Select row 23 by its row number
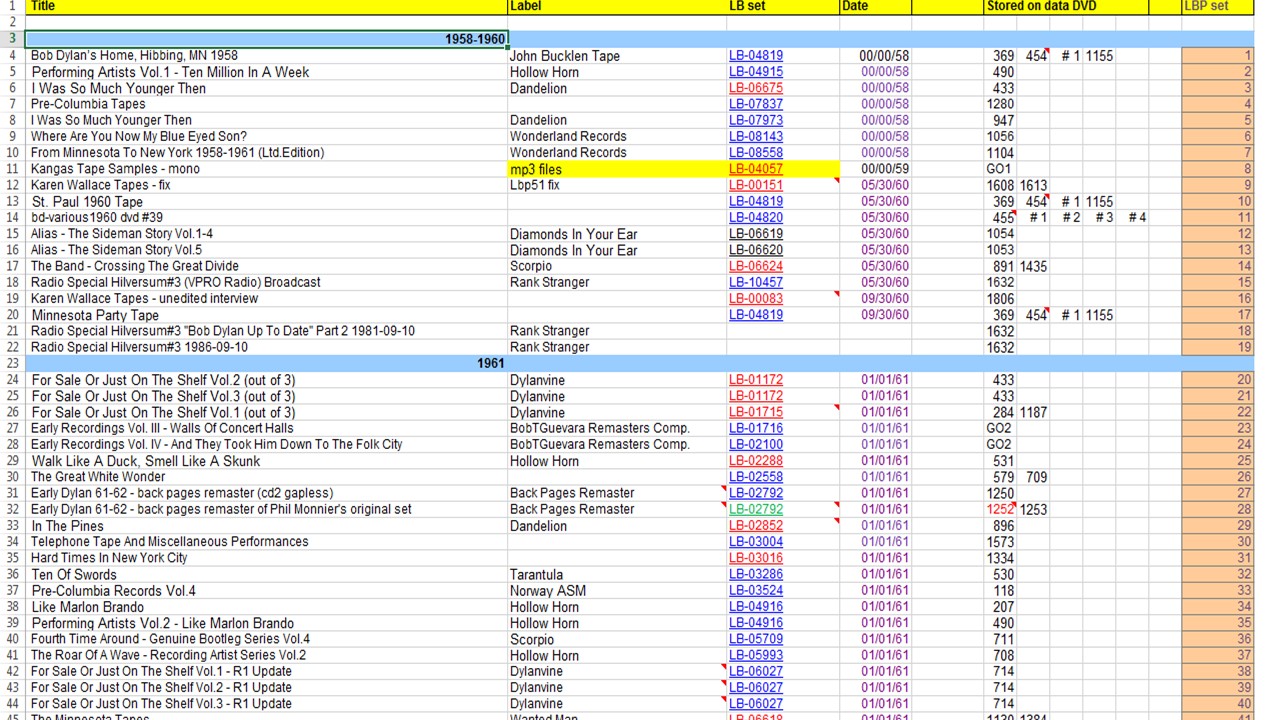This screenshot has height=720, width=1280. click(x=12, y=363)
